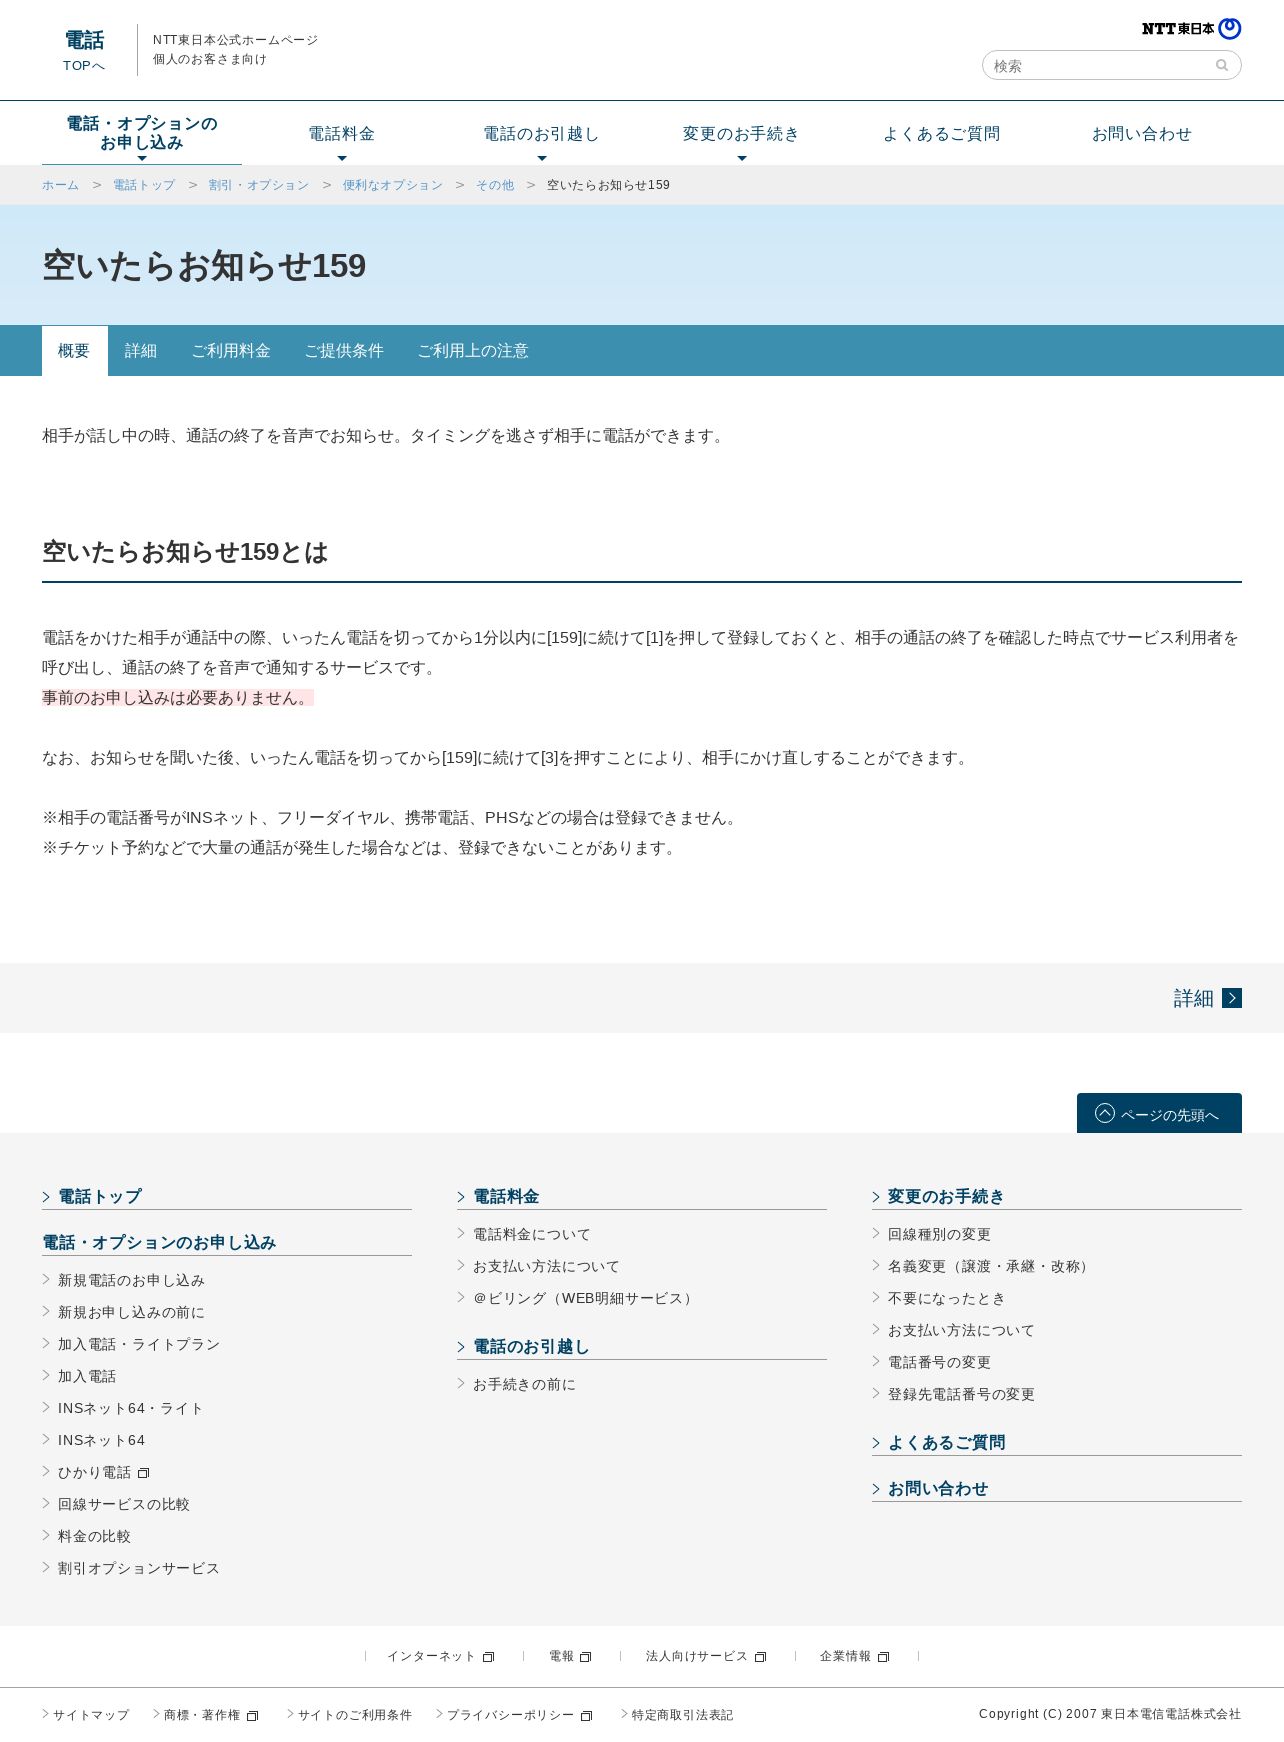Click 割引・オプション breadcrumb link
Viewport: 1284px width, 1742px height.
pos(259,185)
